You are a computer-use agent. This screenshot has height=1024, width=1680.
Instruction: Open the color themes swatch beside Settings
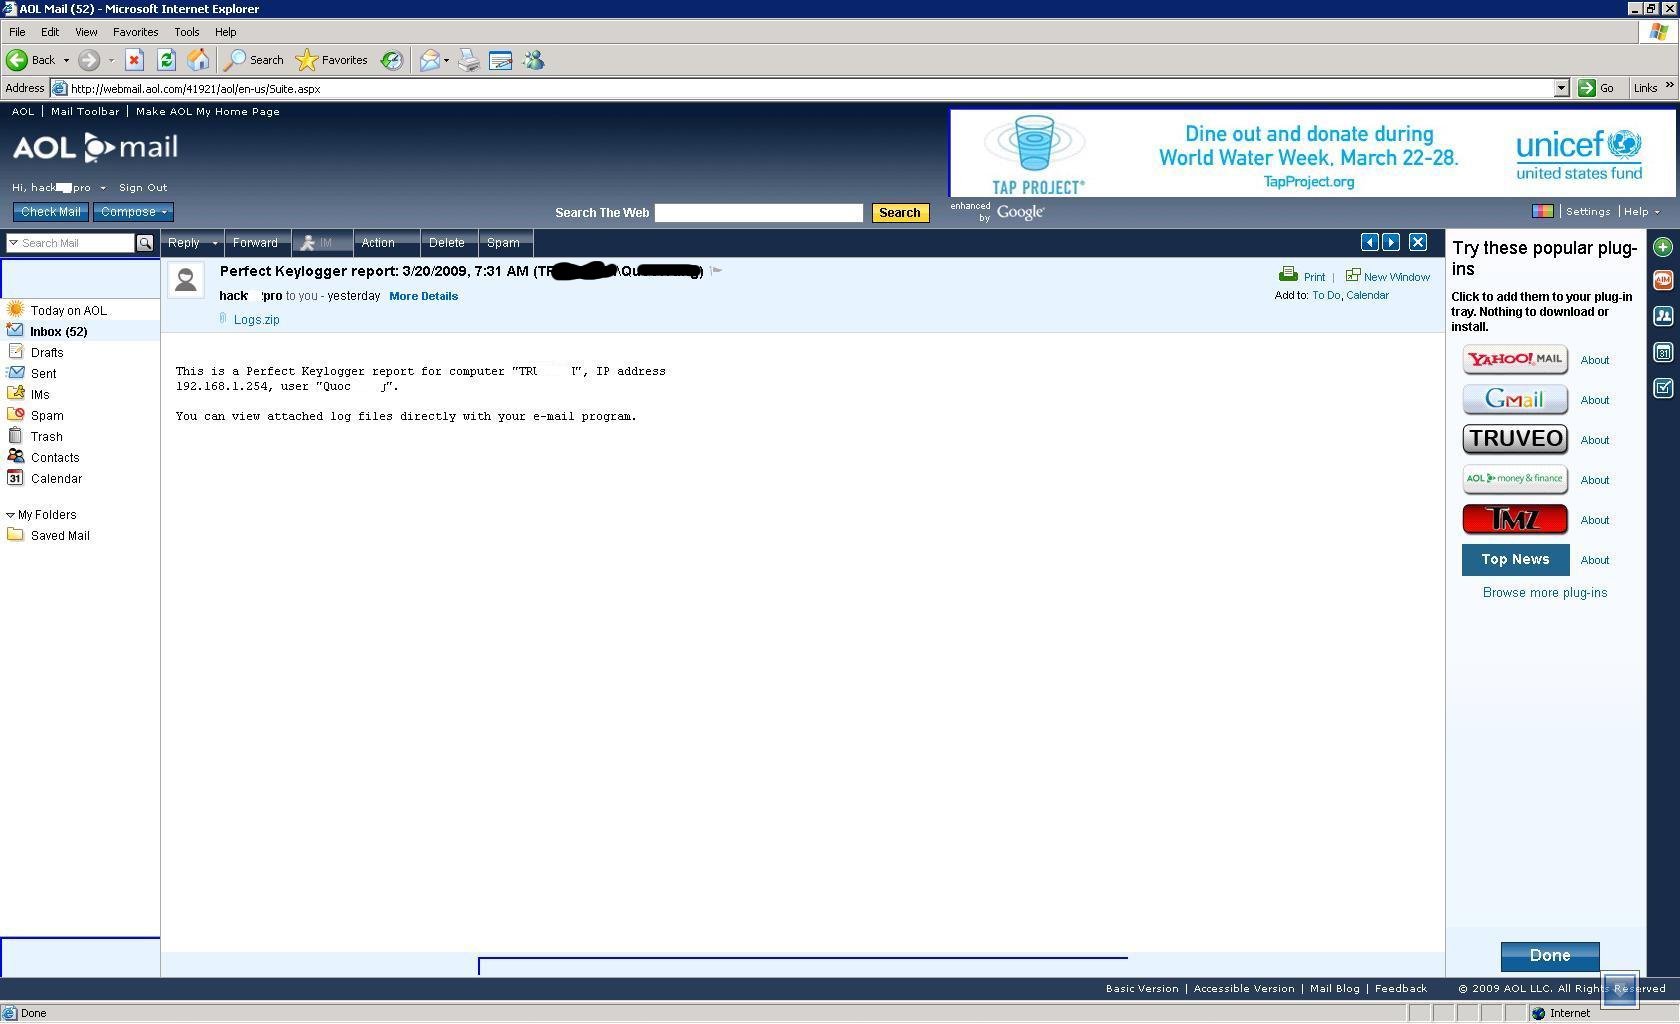1543,212
